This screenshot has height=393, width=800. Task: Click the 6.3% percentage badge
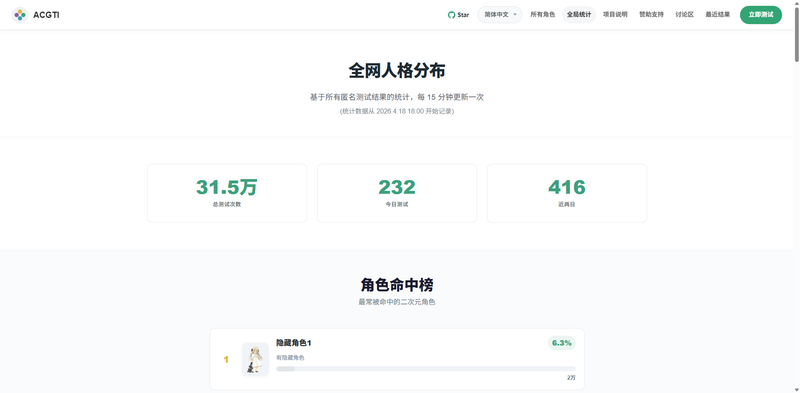coord(562,343)
